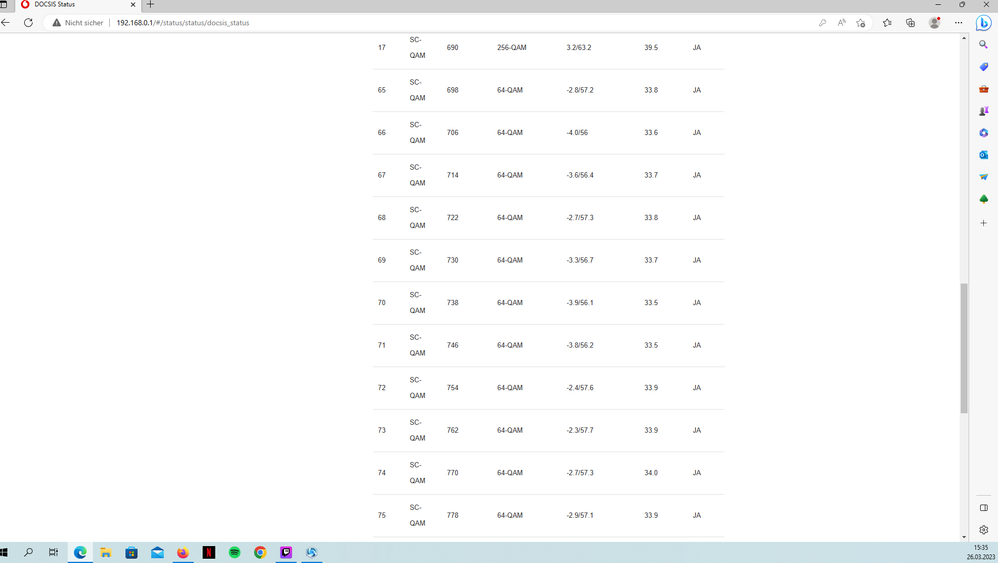
Task: Open the sidebar Shopping tag
Action: pos(983,67)
